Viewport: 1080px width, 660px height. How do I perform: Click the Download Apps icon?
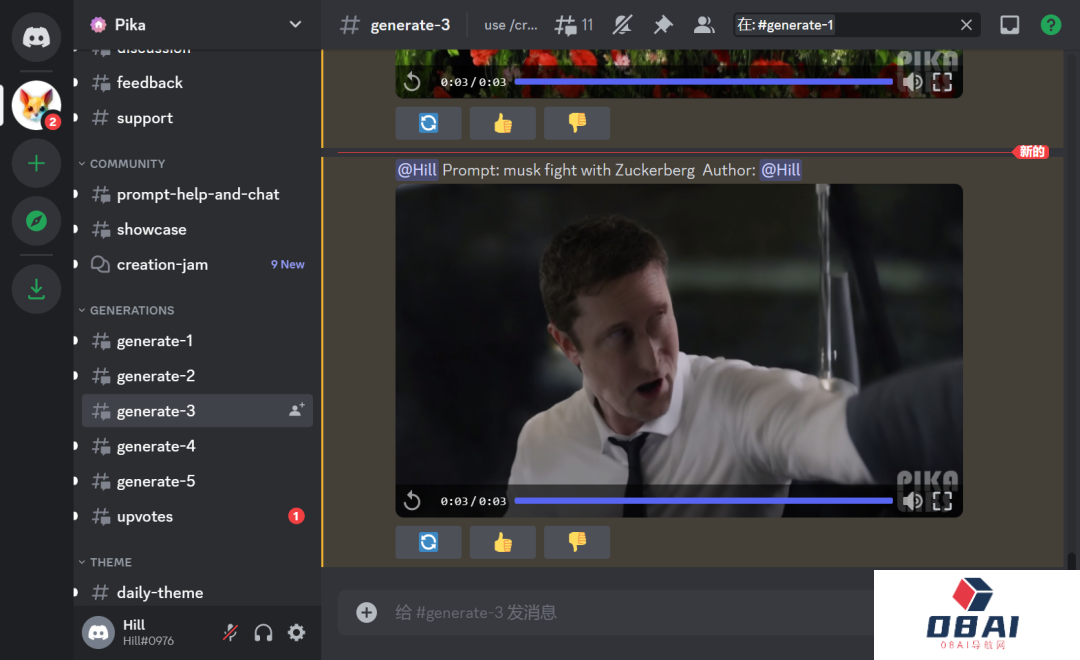(x=37, y=289)
